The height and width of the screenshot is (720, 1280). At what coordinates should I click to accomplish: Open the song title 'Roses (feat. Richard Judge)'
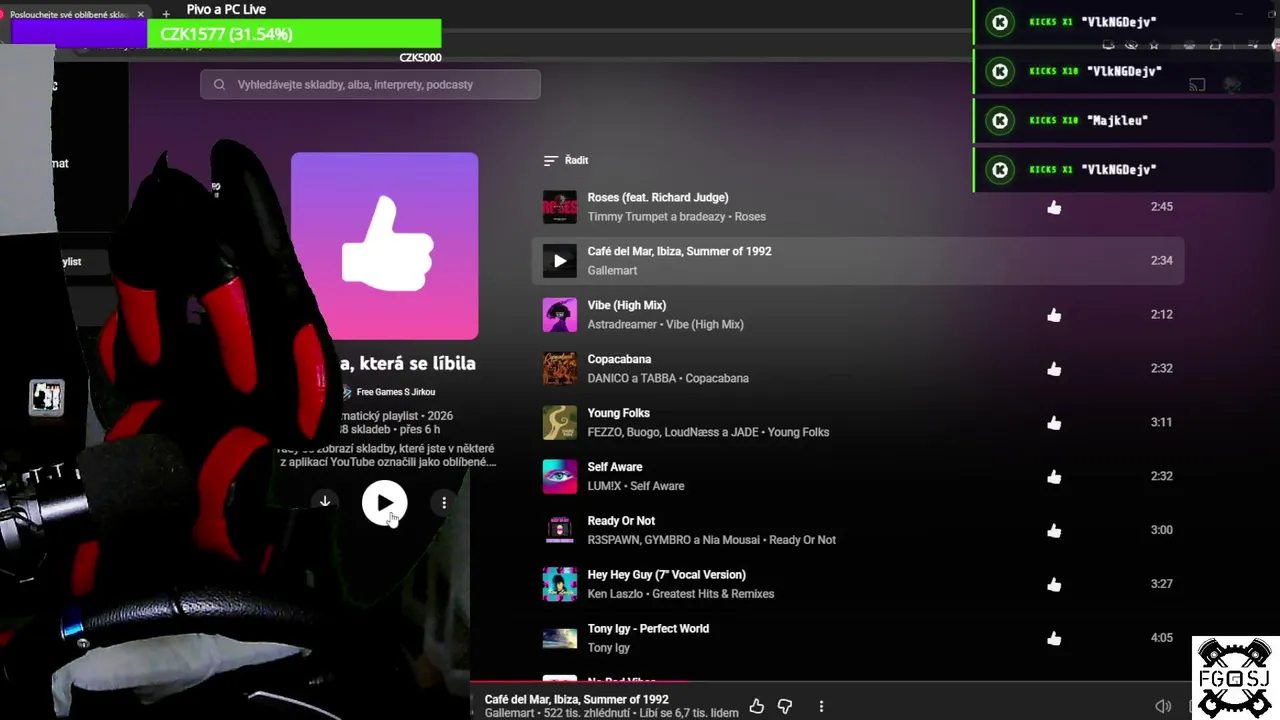pyautogui.click(x=658, y=198)
